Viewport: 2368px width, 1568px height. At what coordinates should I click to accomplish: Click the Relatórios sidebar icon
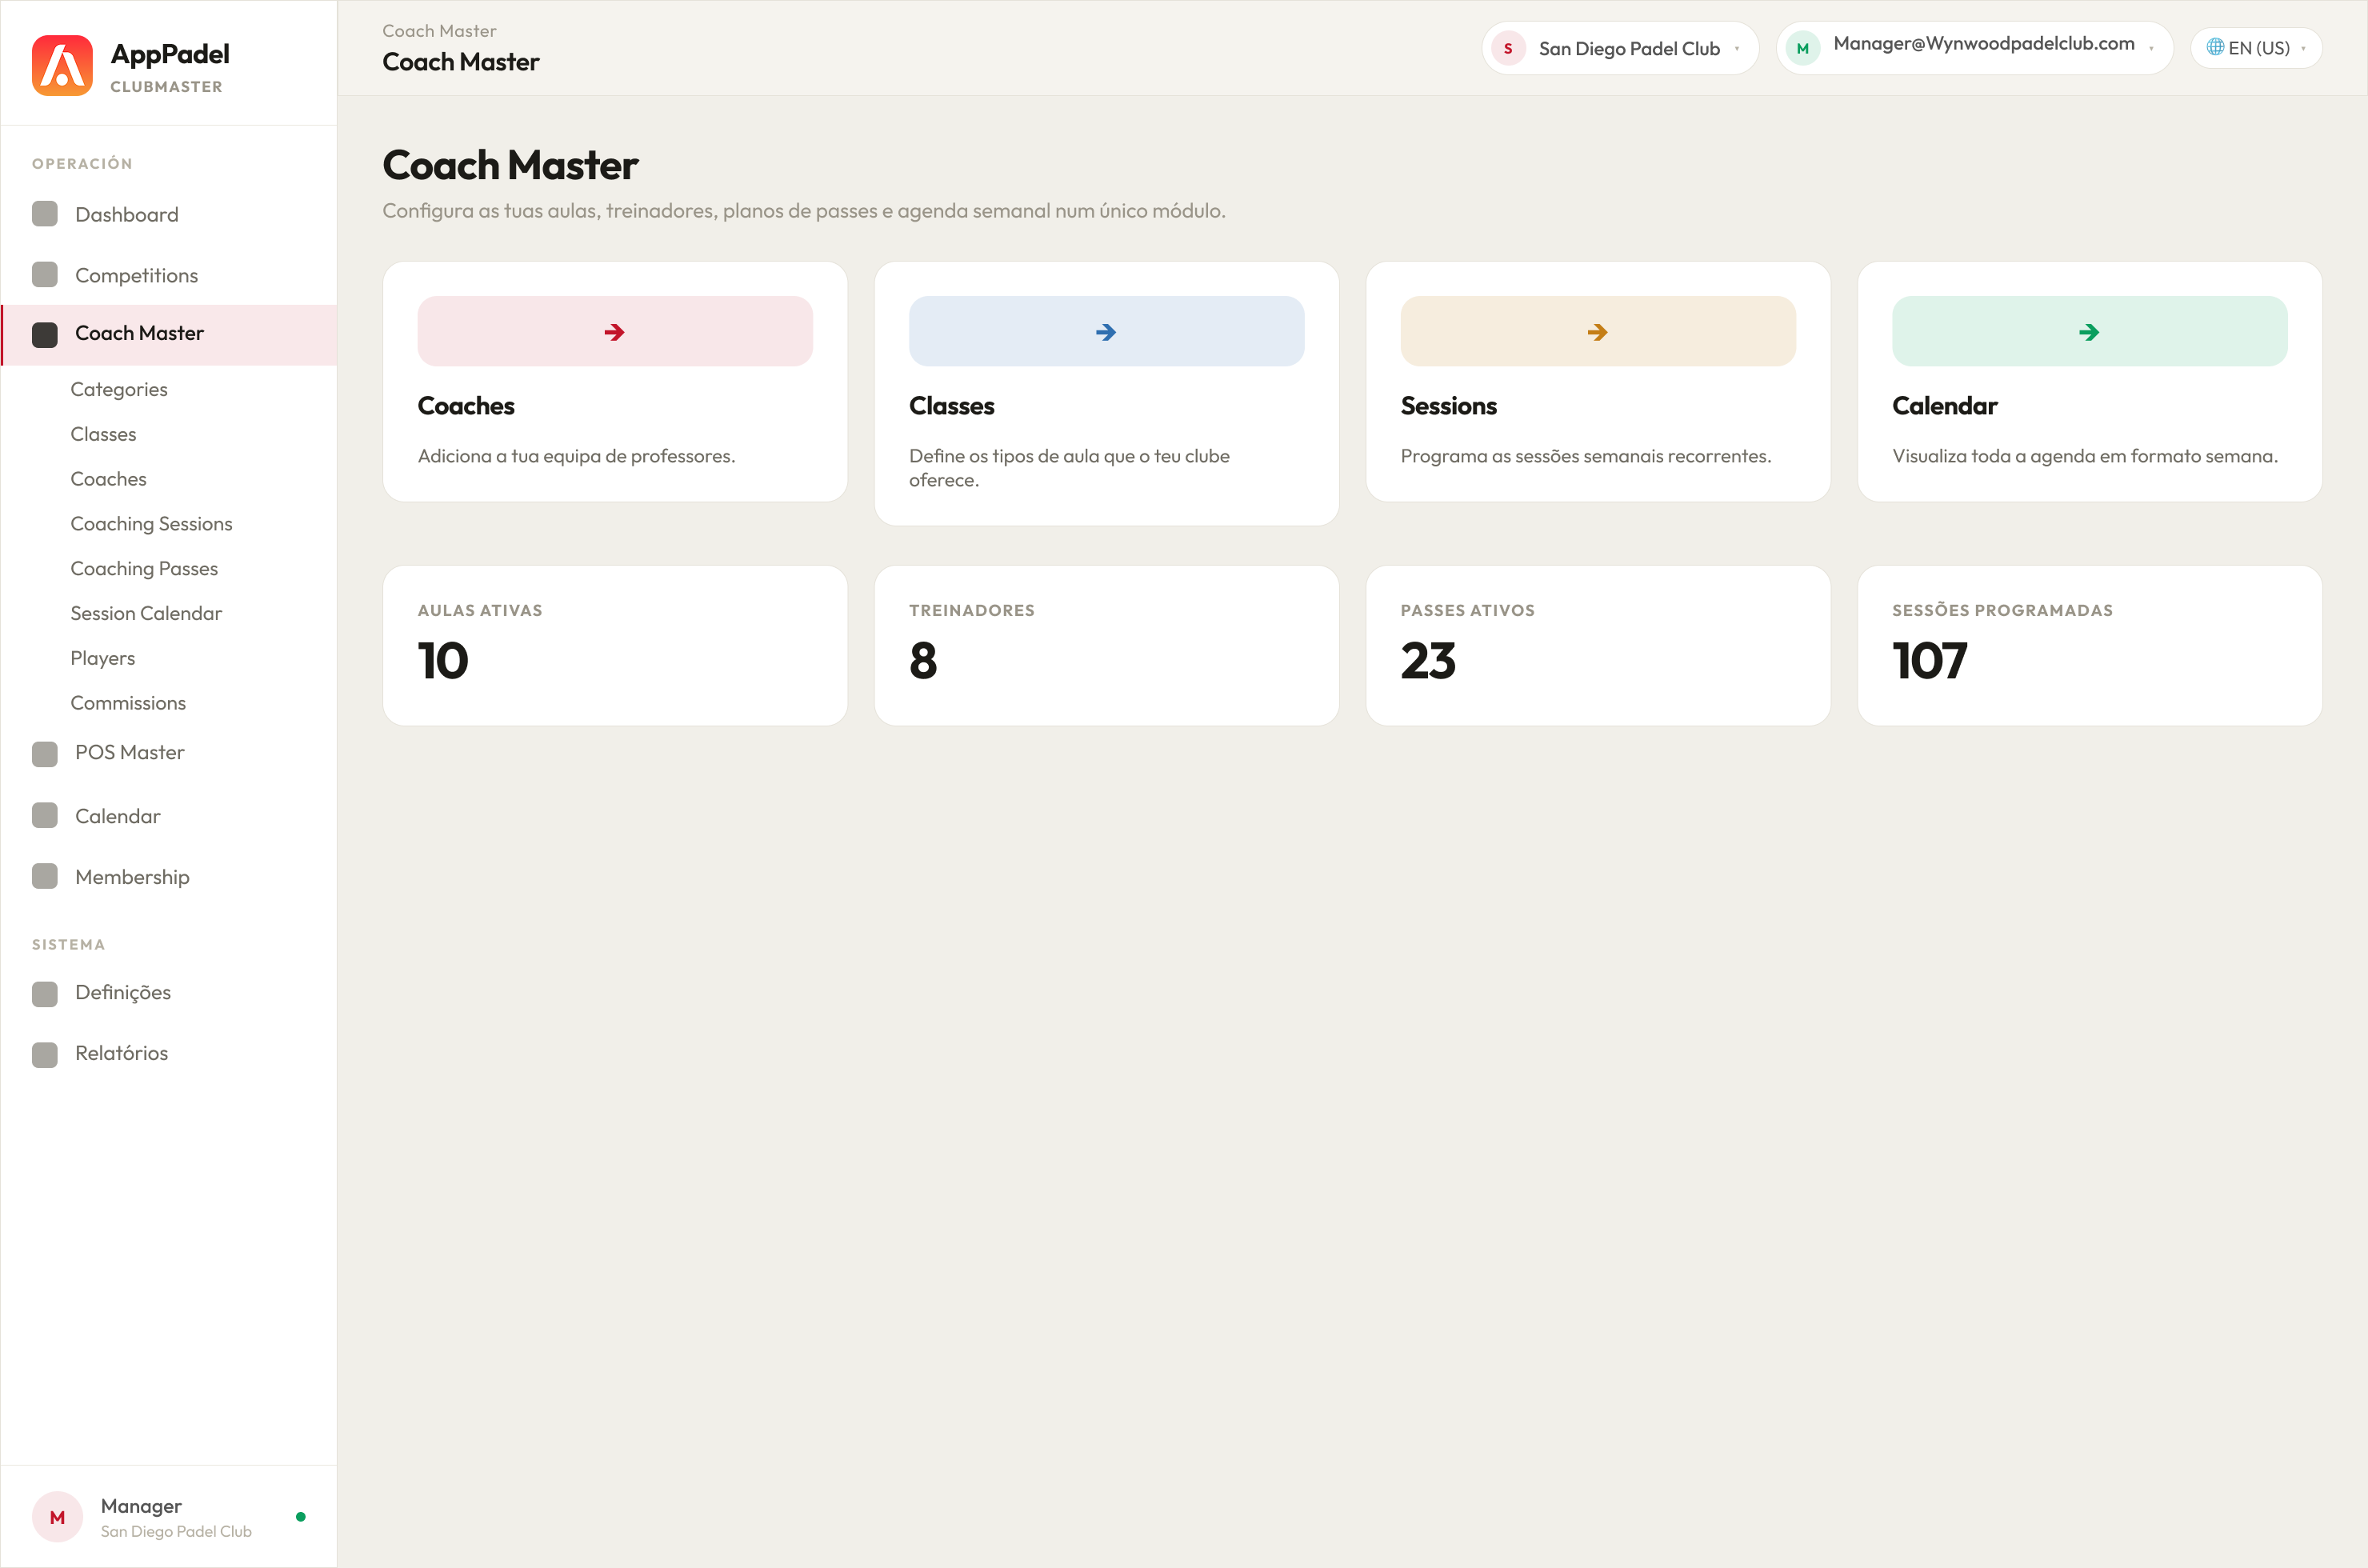click(45, 1054)
